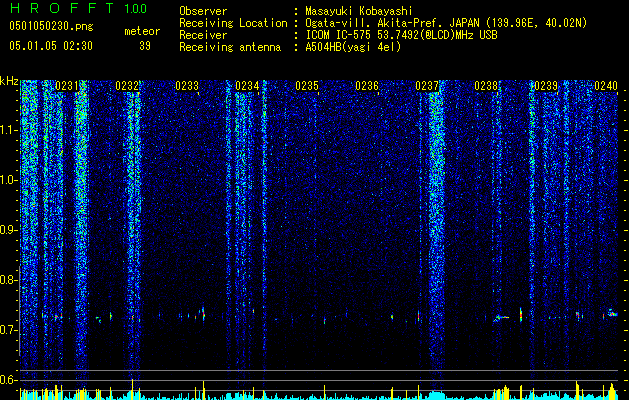Click the ICOM IC-575 receiver line
Screen dimensions: 629x400
[x=401, y=35]
